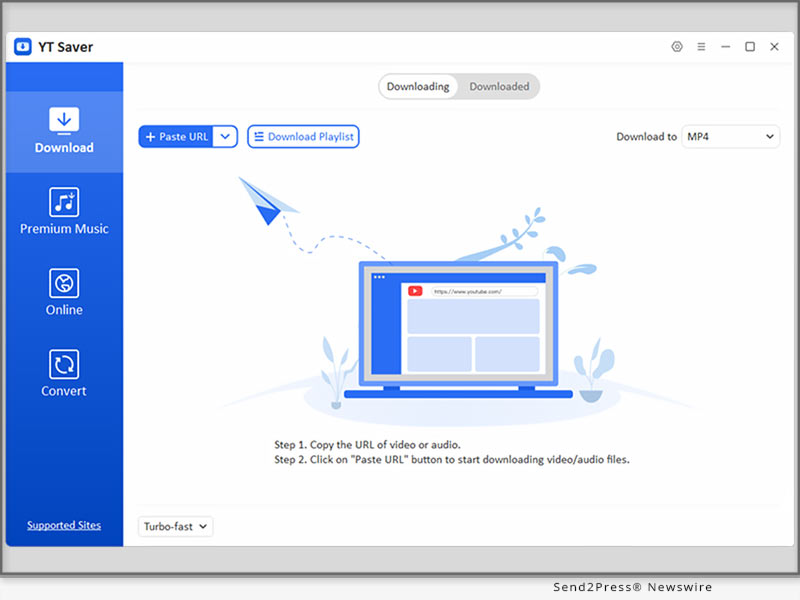Open the hamburger menu in title bar
Image resolution: width=800 pixels, height=600 pixels.
click(x=701, y=47)
